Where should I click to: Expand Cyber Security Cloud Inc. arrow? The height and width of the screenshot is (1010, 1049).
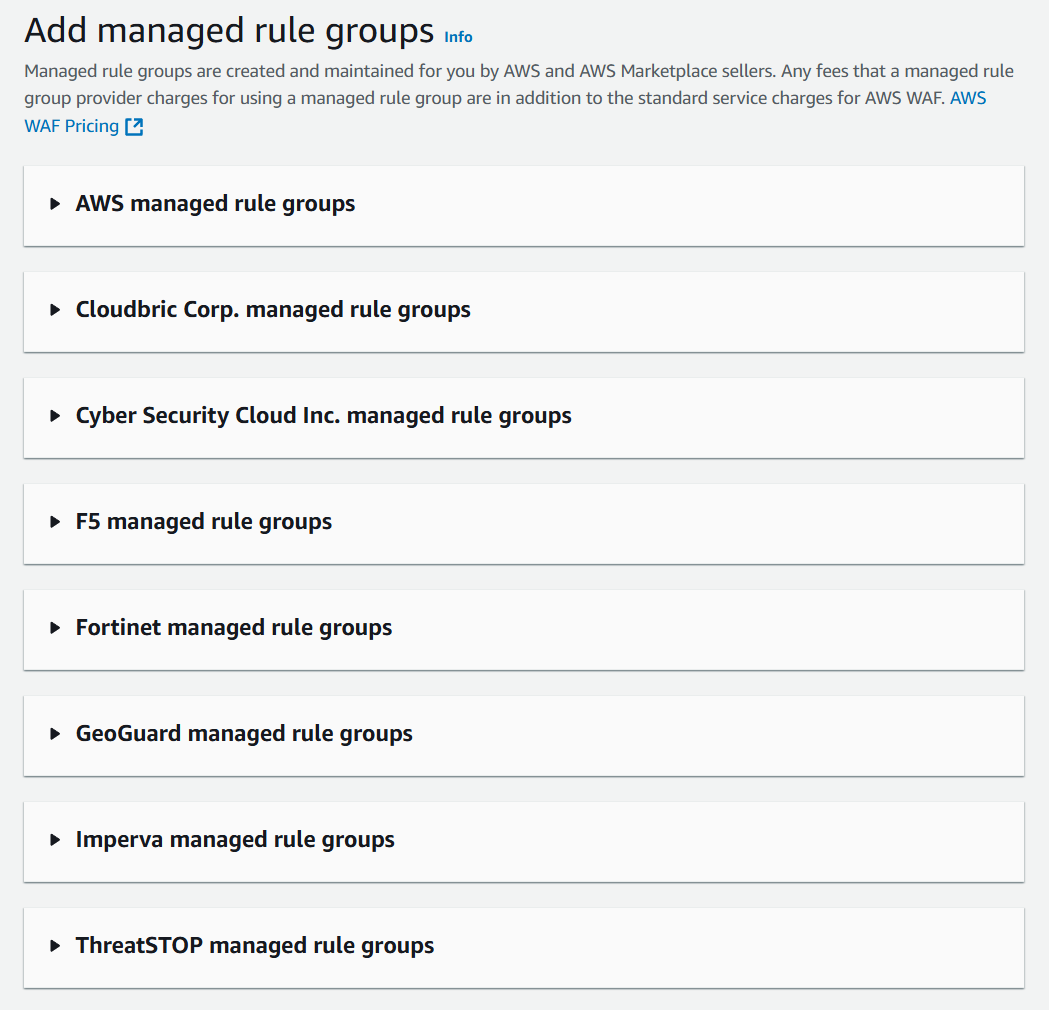click(x=55, y=416)
